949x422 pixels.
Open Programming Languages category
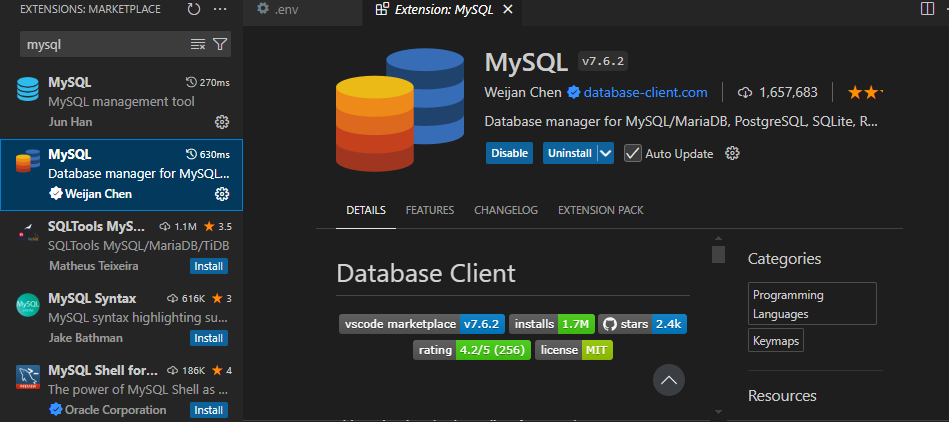click(812, 304)
